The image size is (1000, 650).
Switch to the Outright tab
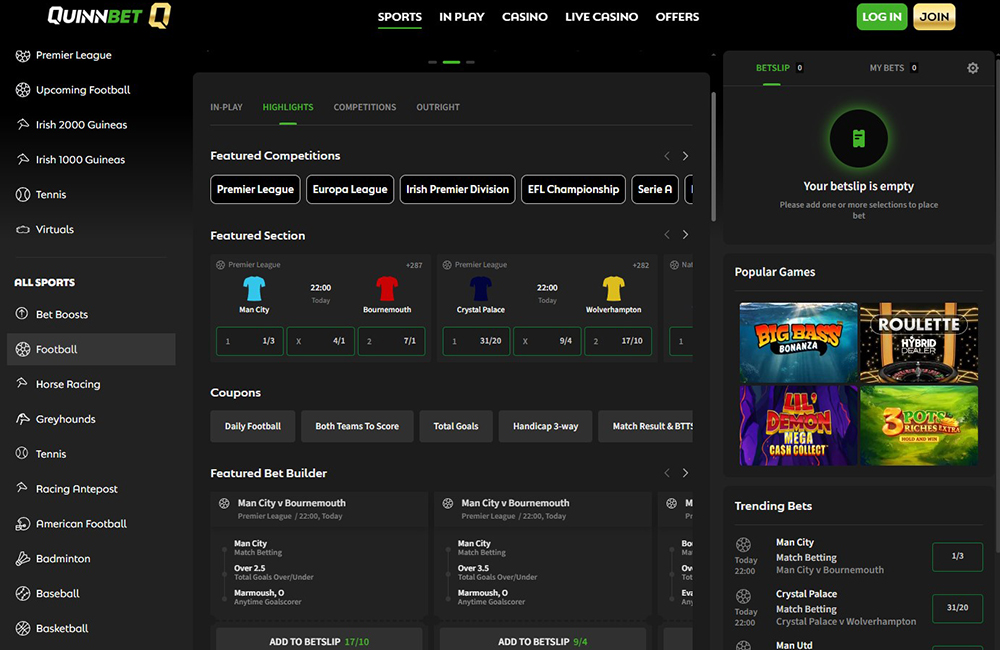click(438, 107)
